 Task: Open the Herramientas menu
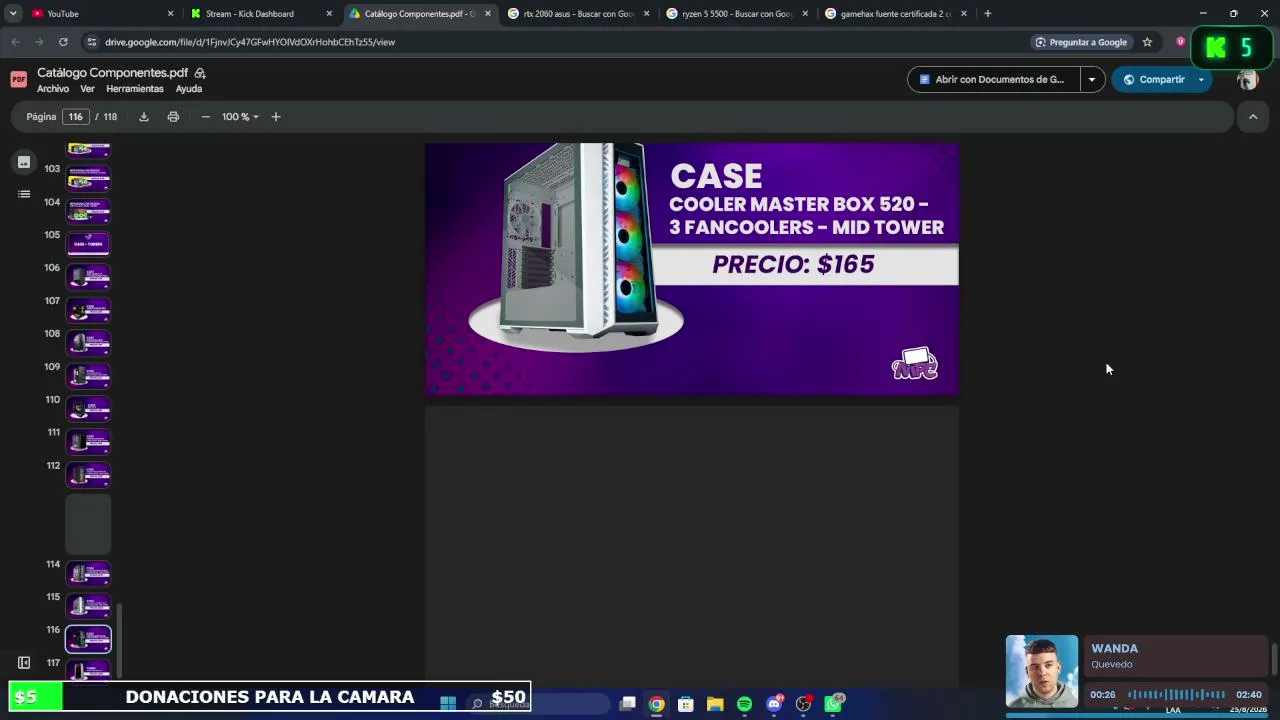[135, 89]
